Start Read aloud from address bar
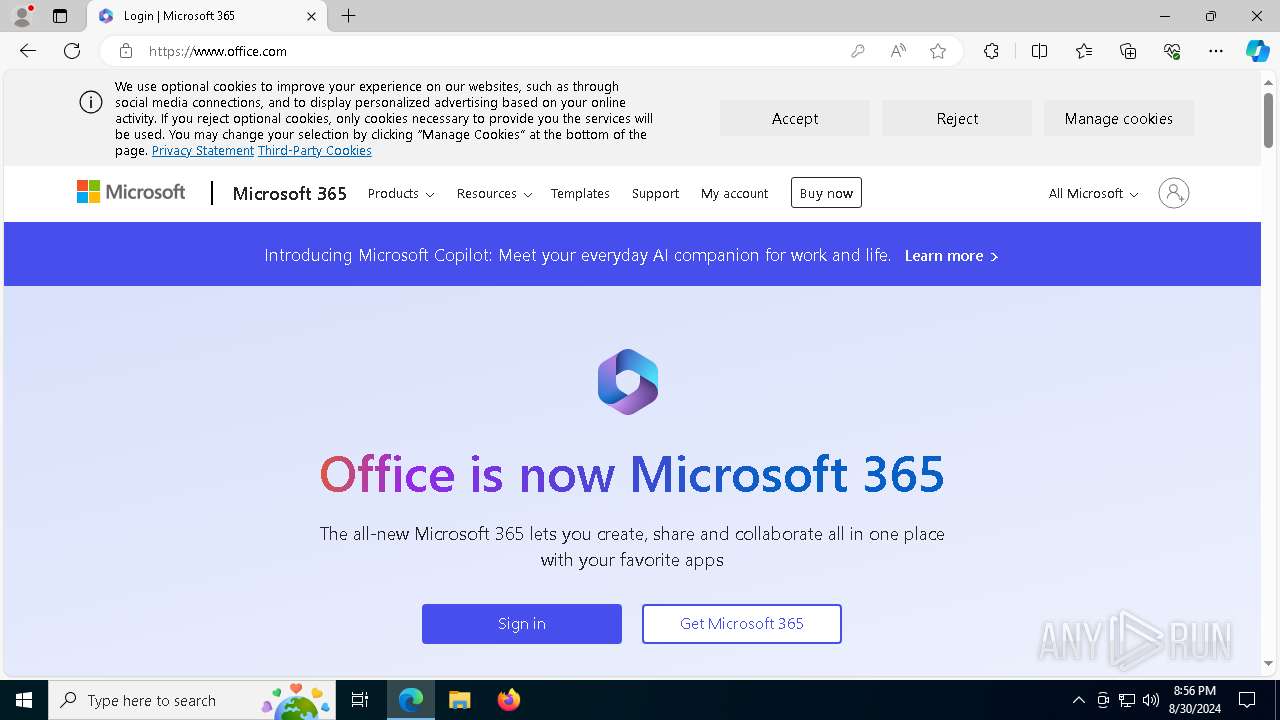Image resolution: width=1280 pixels, height=720 pixels. (898, 51)
